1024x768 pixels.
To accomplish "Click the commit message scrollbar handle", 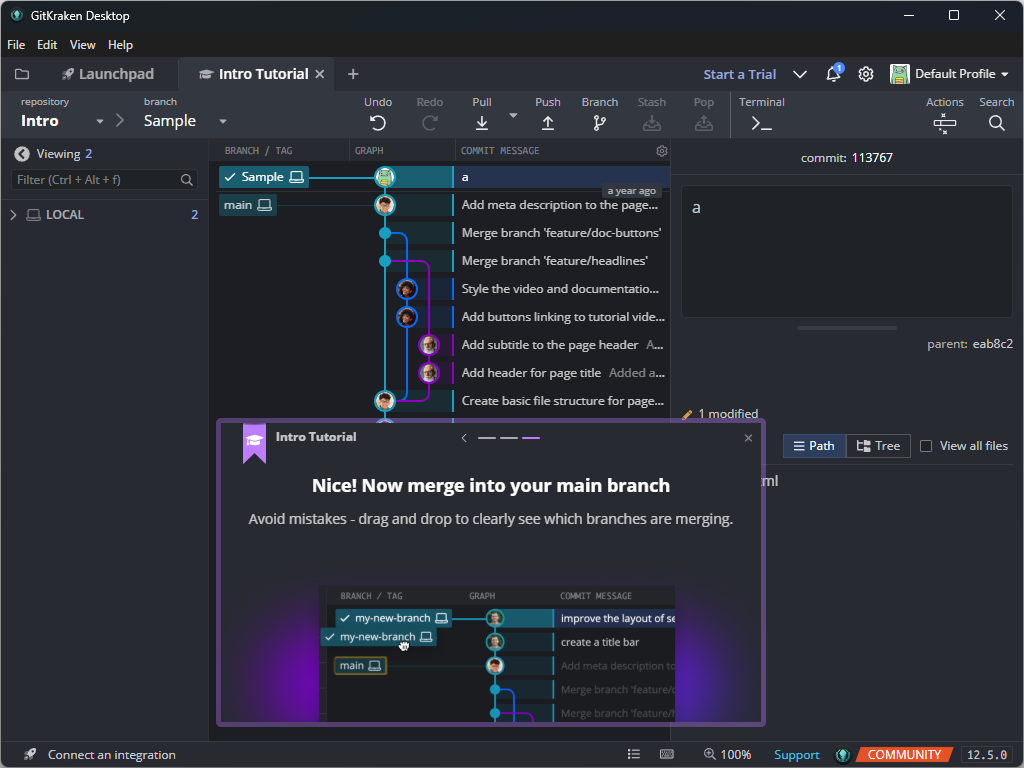I will (x=846, y=328).
